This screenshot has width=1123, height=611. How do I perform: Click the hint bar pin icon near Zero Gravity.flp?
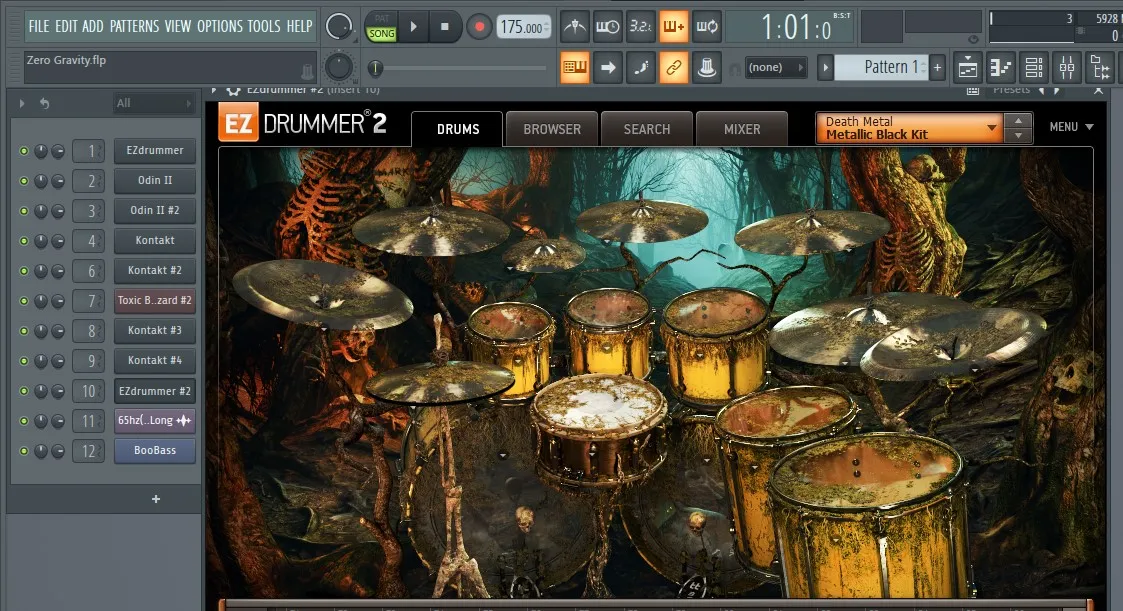pos(307,71)
